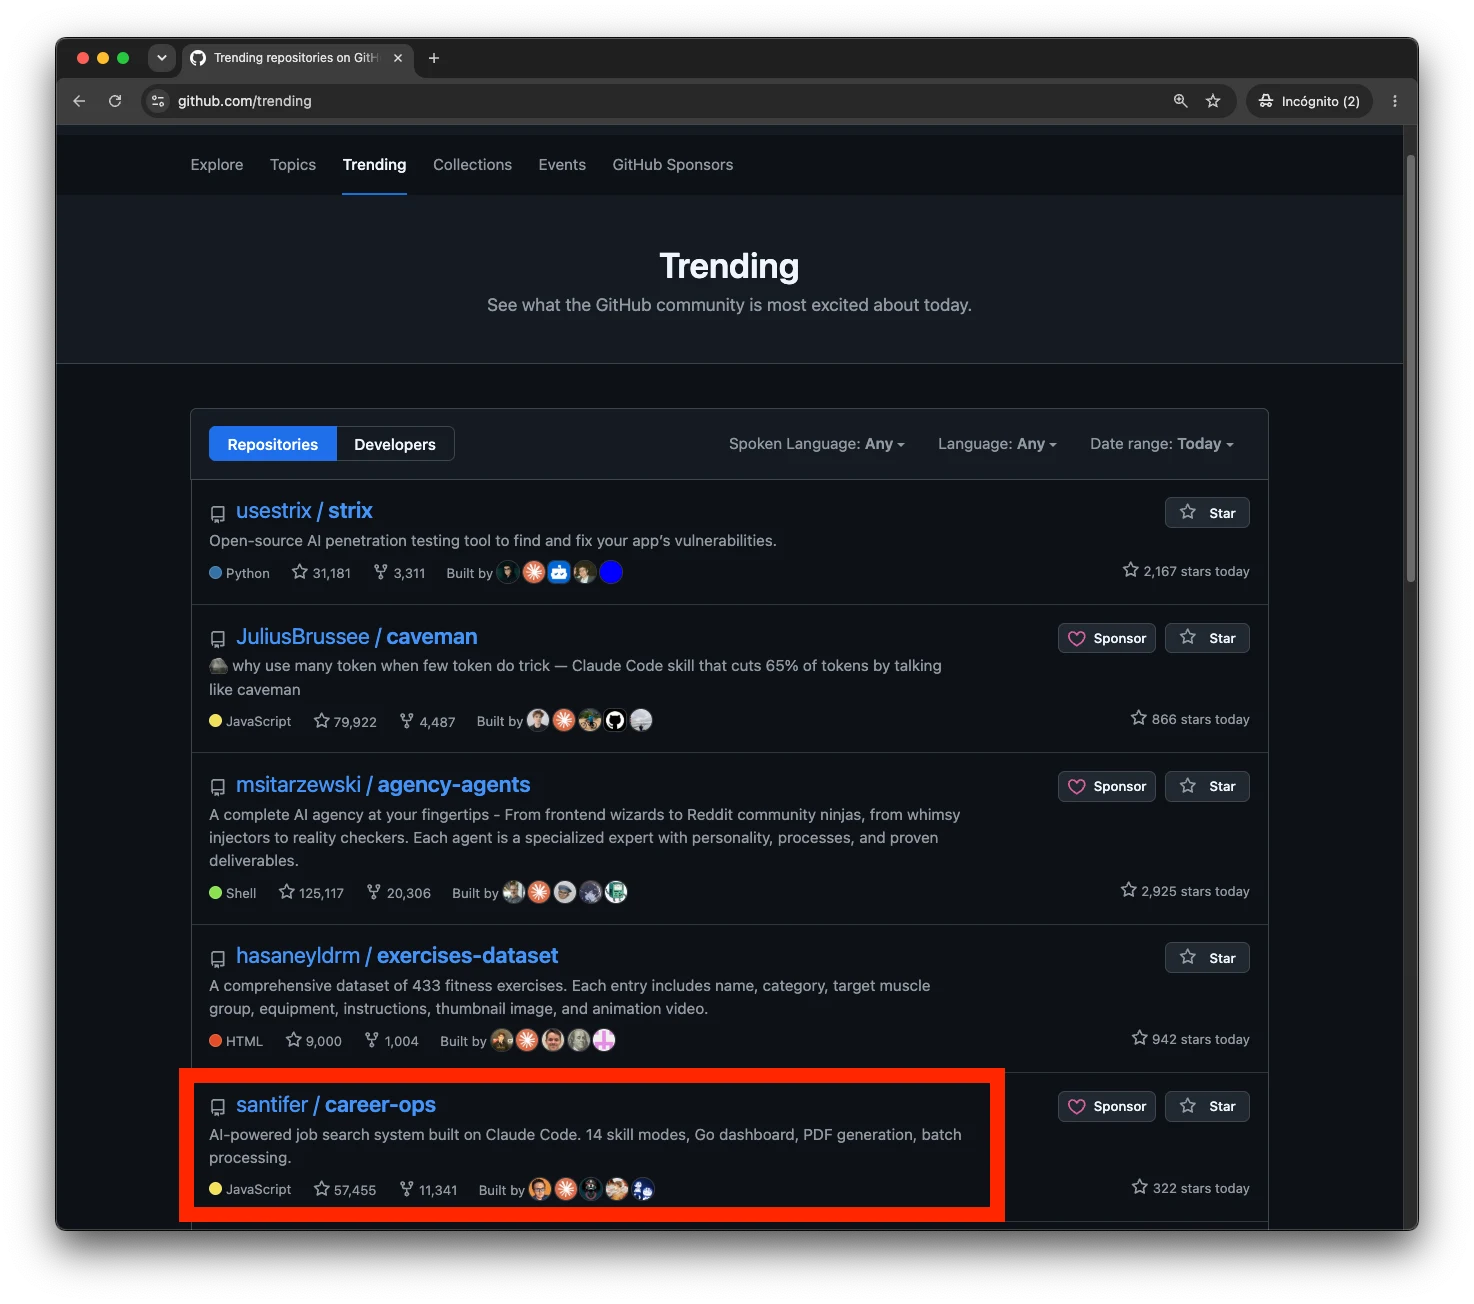Viewport: 1474px width, 1304px height.
Task: Click the repository icon beside usestrix / strix
Action: (217, 514)
